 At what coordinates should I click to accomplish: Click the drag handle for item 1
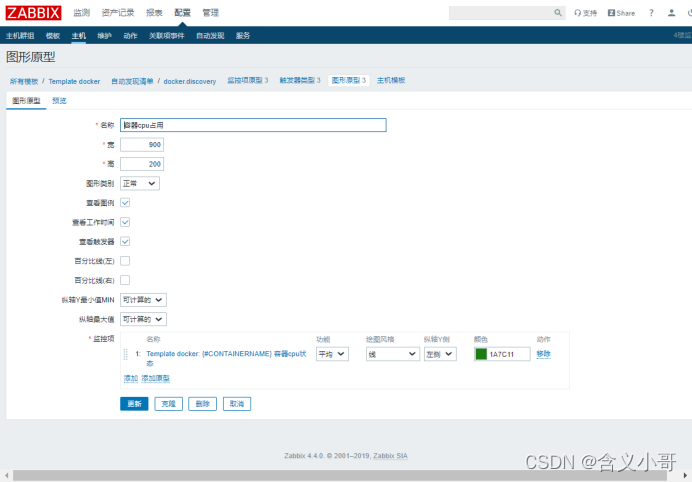tap(125, 354)
